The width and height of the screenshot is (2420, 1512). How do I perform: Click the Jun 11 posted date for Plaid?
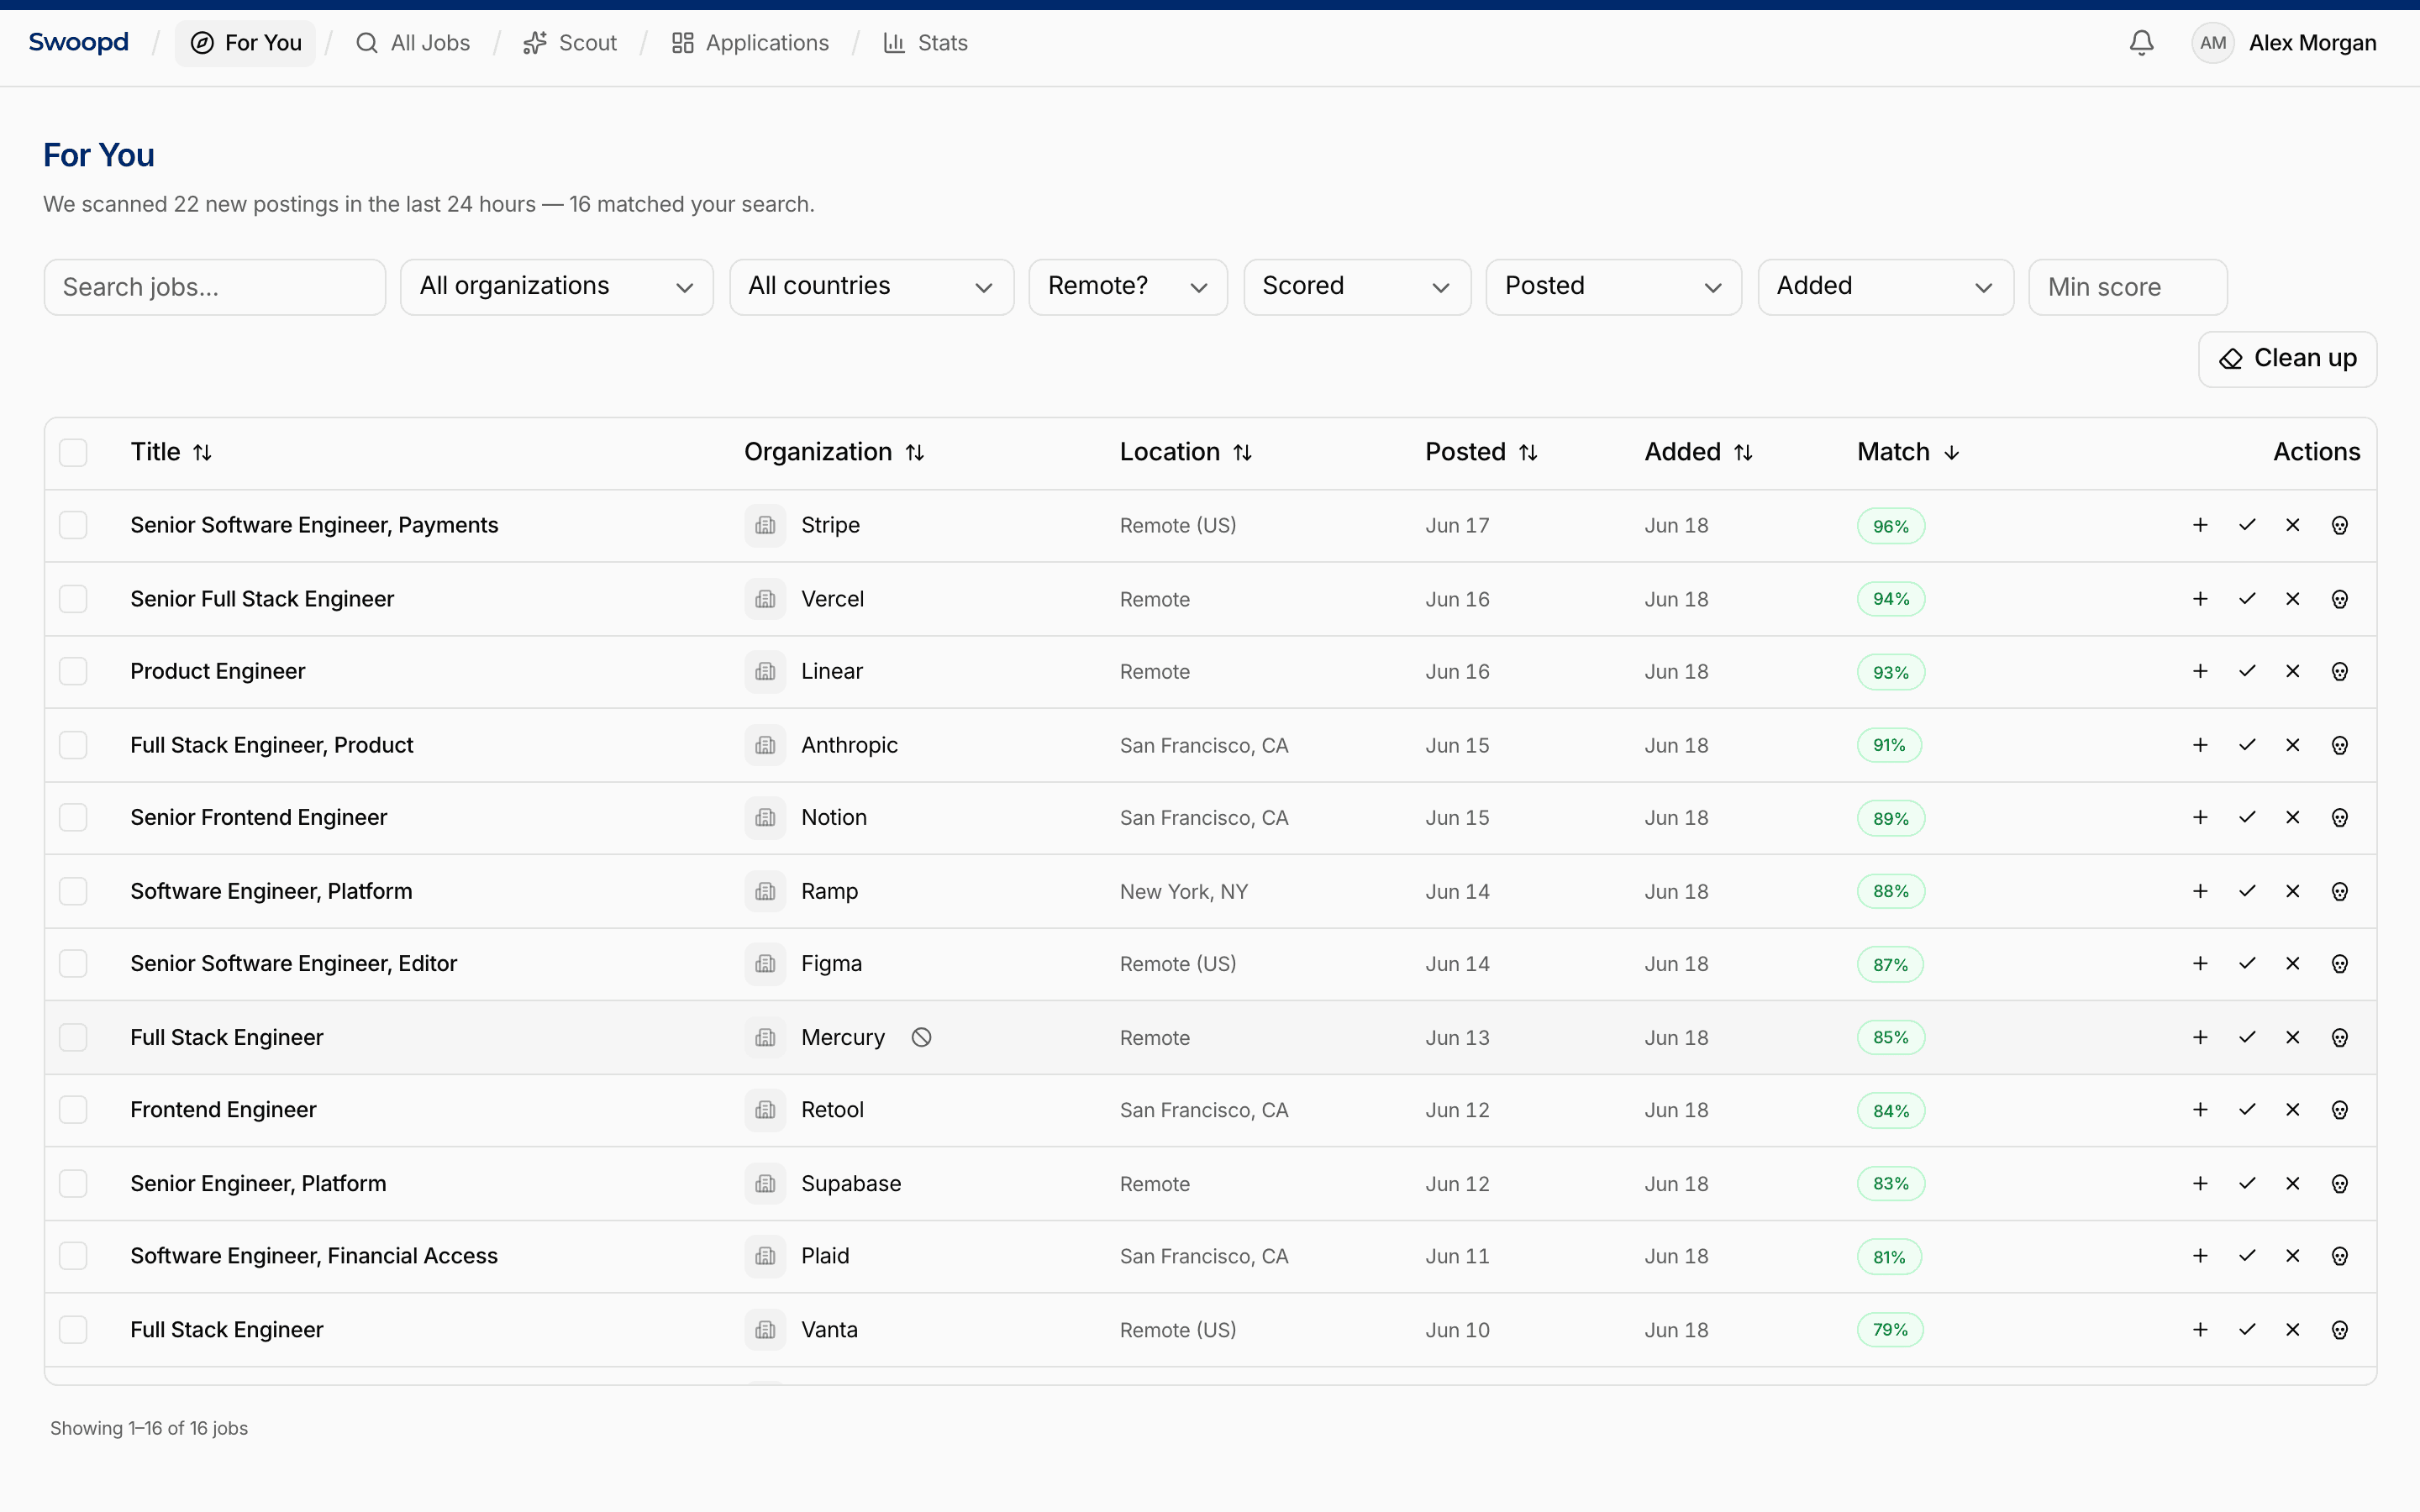click(x=1457, y=1256)
